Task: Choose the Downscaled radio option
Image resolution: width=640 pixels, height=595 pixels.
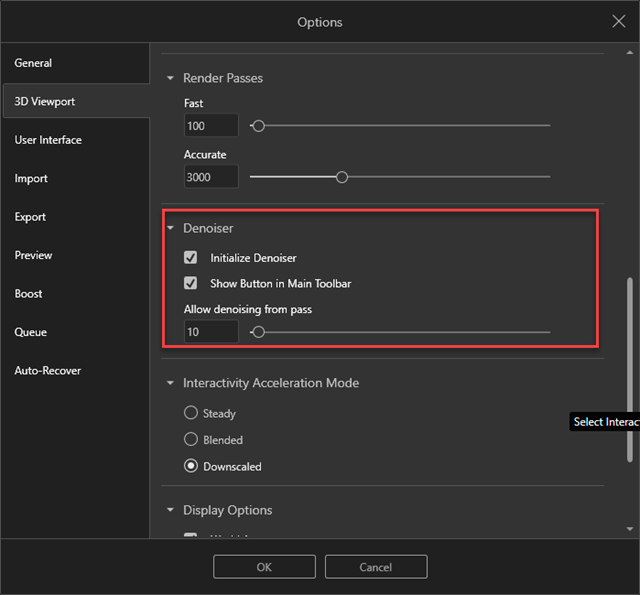Action: pyautogui.click(x=191, y=466)
